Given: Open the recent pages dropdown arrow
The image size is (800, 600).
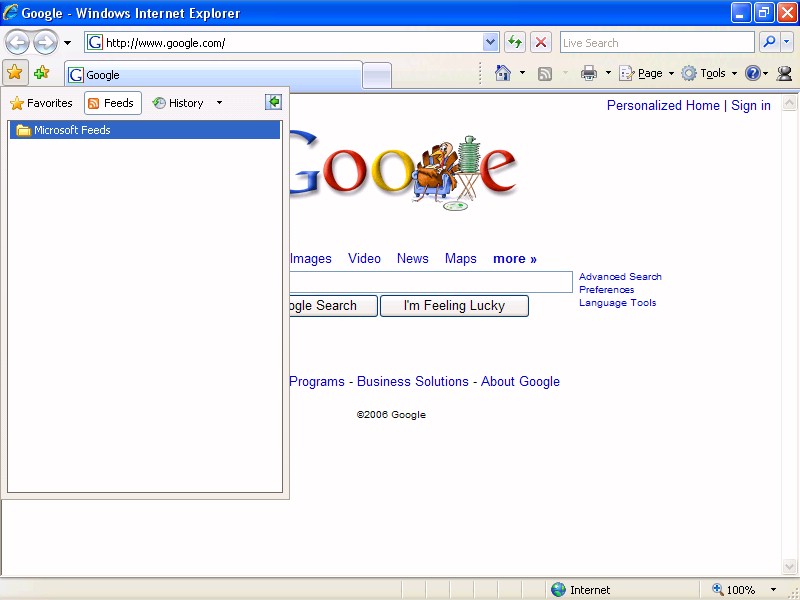Looking at the screenshot, I should 67,43.
